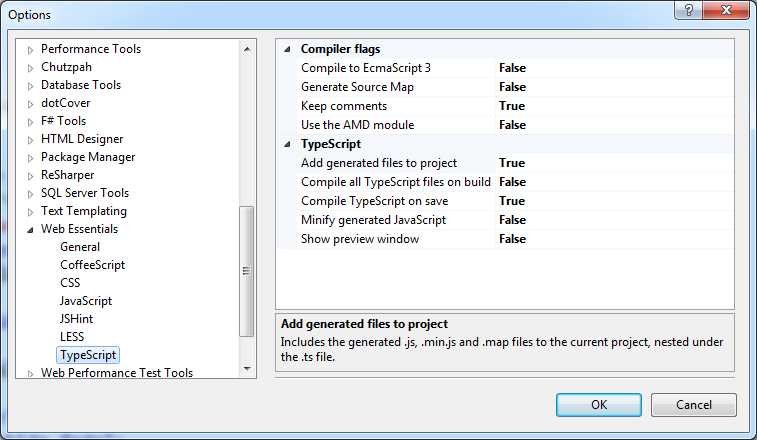Open the CoffeeScript options page
The image size is (757, 440).
92,265
